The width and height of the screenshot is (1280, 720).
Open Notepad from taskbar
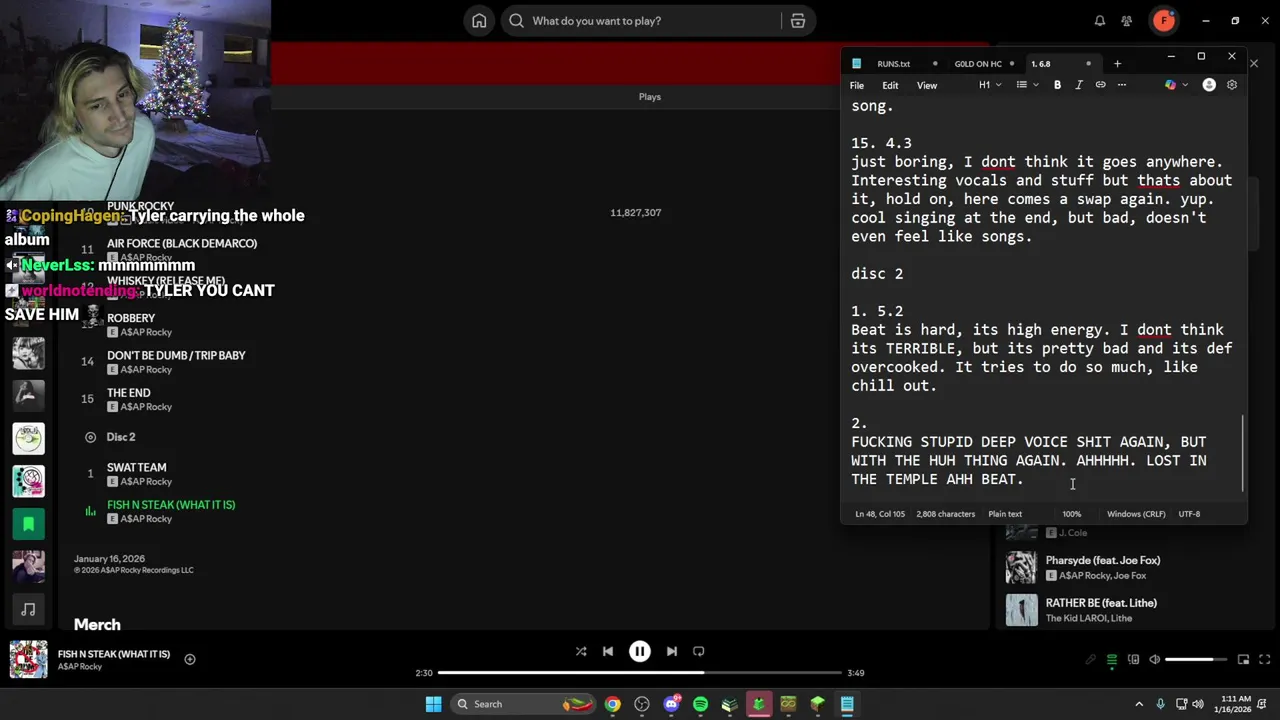(x=847, y=704)
